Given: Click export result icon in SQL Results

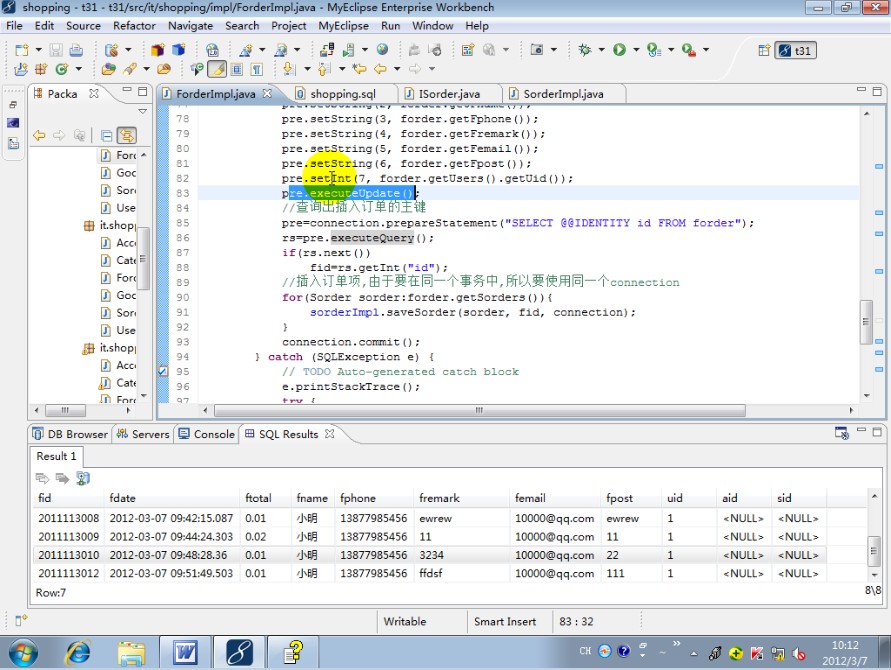Looking at the screenshot, I should [83, 478].
